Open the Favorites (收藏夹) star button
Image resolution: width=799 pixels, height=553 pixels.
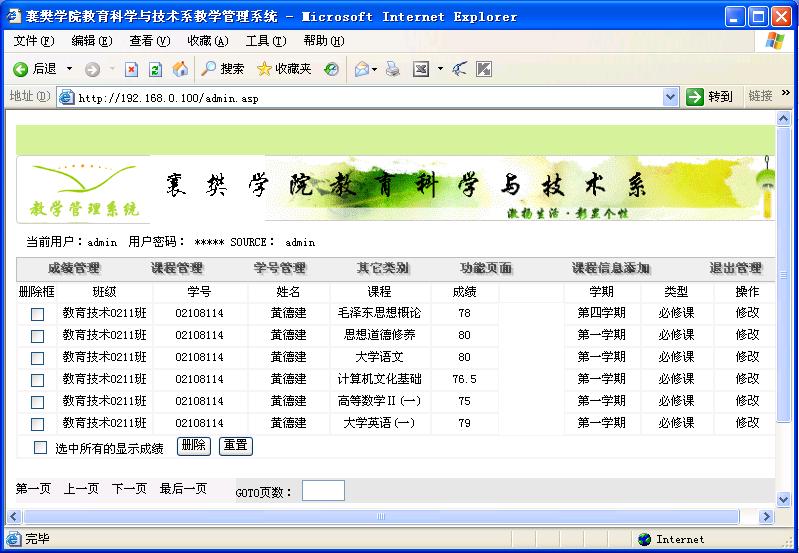pyautogui.click(x=284, y=69)
